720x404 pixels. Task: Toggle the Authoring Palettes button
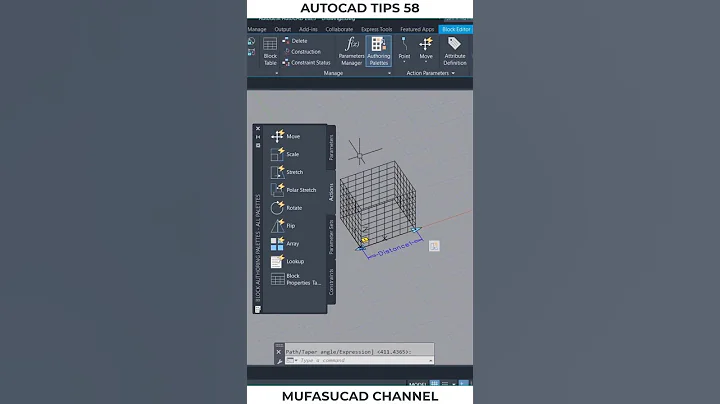tap(378, 51)
